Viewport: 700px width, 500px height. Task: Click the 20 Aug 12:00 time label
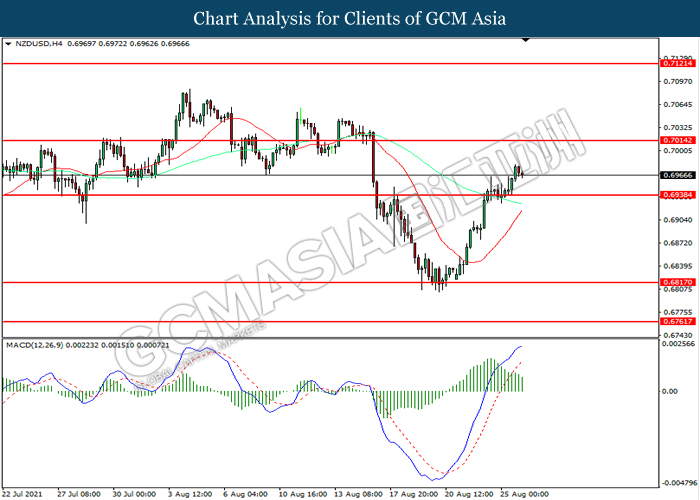coord(469,494)
